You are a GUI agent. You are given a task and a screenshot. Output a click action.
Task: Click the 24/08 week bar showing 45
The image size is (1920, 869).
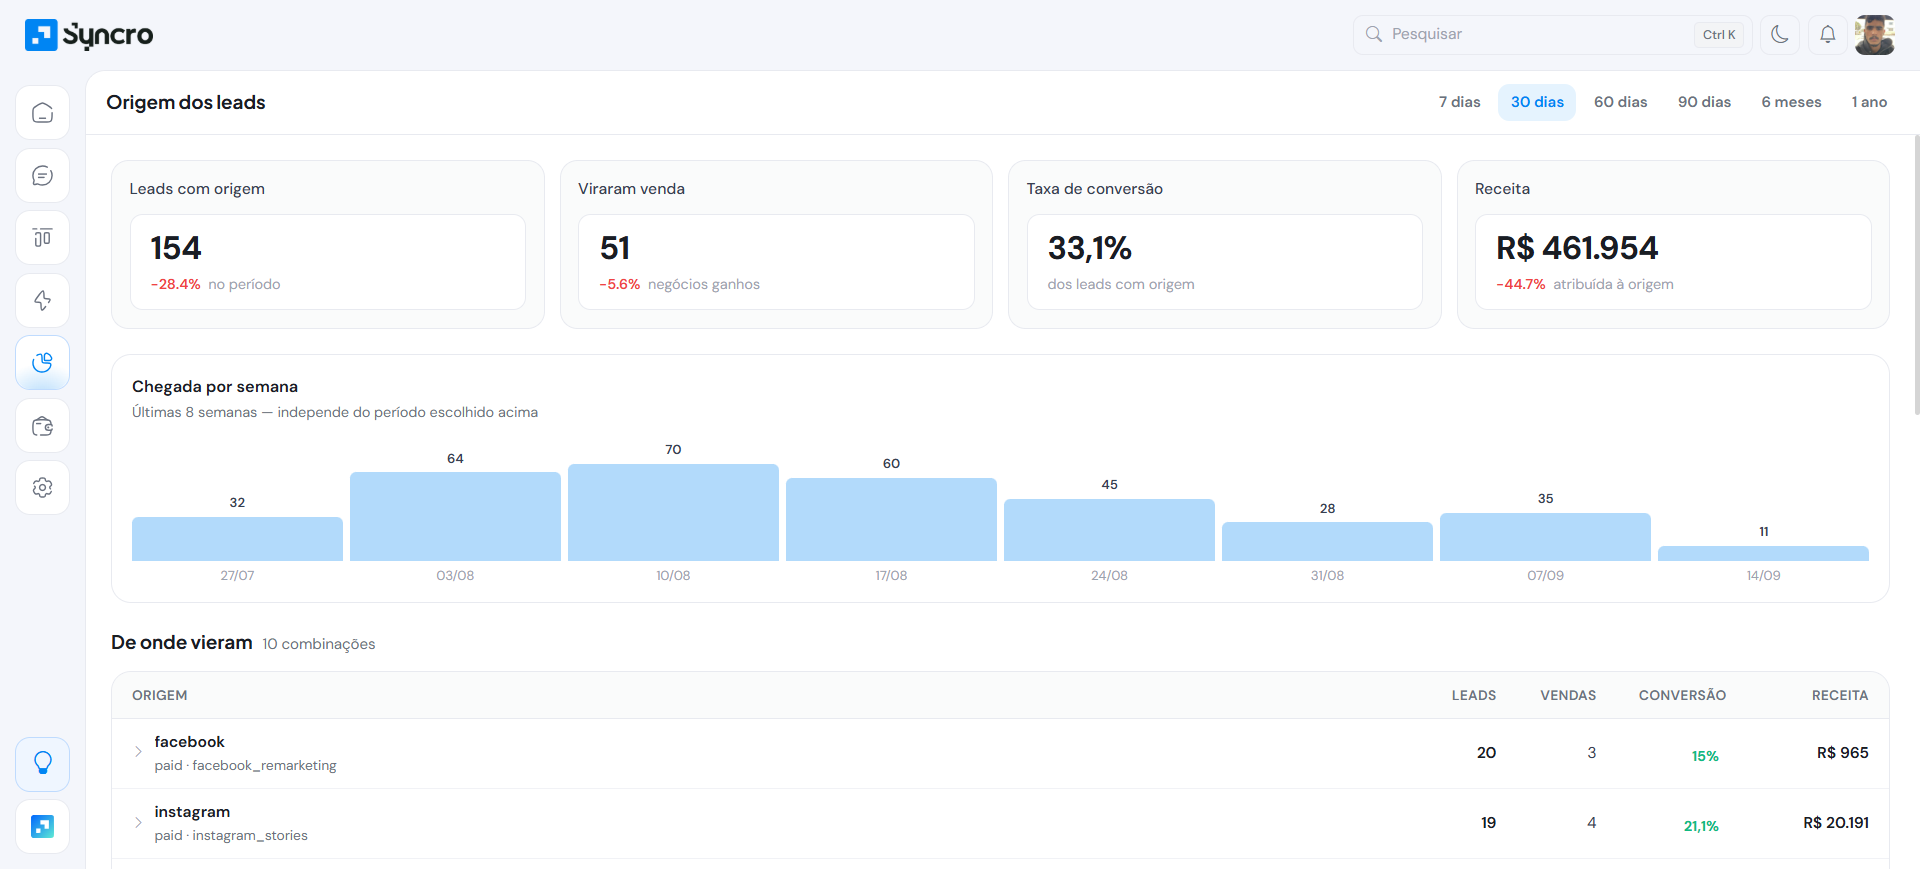[x=1109, y=530]
